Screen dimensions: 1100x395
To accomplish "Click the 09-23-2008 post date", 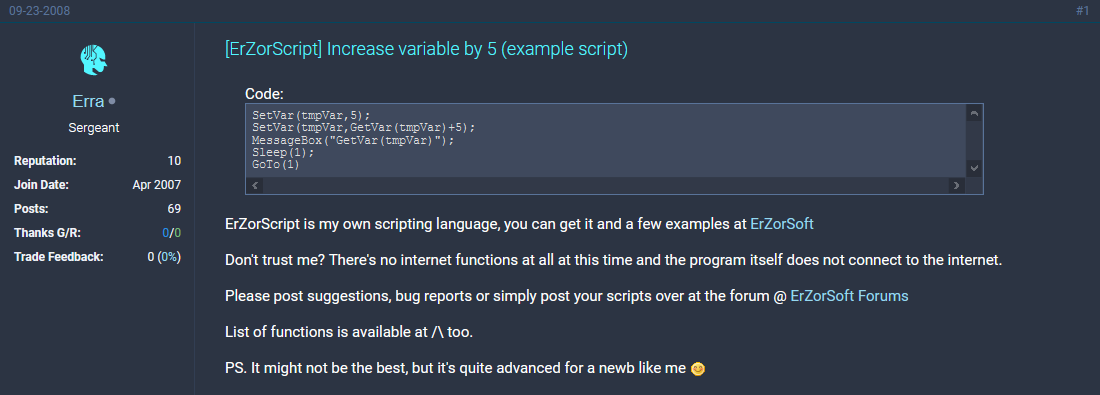I will tap(39, 11).
